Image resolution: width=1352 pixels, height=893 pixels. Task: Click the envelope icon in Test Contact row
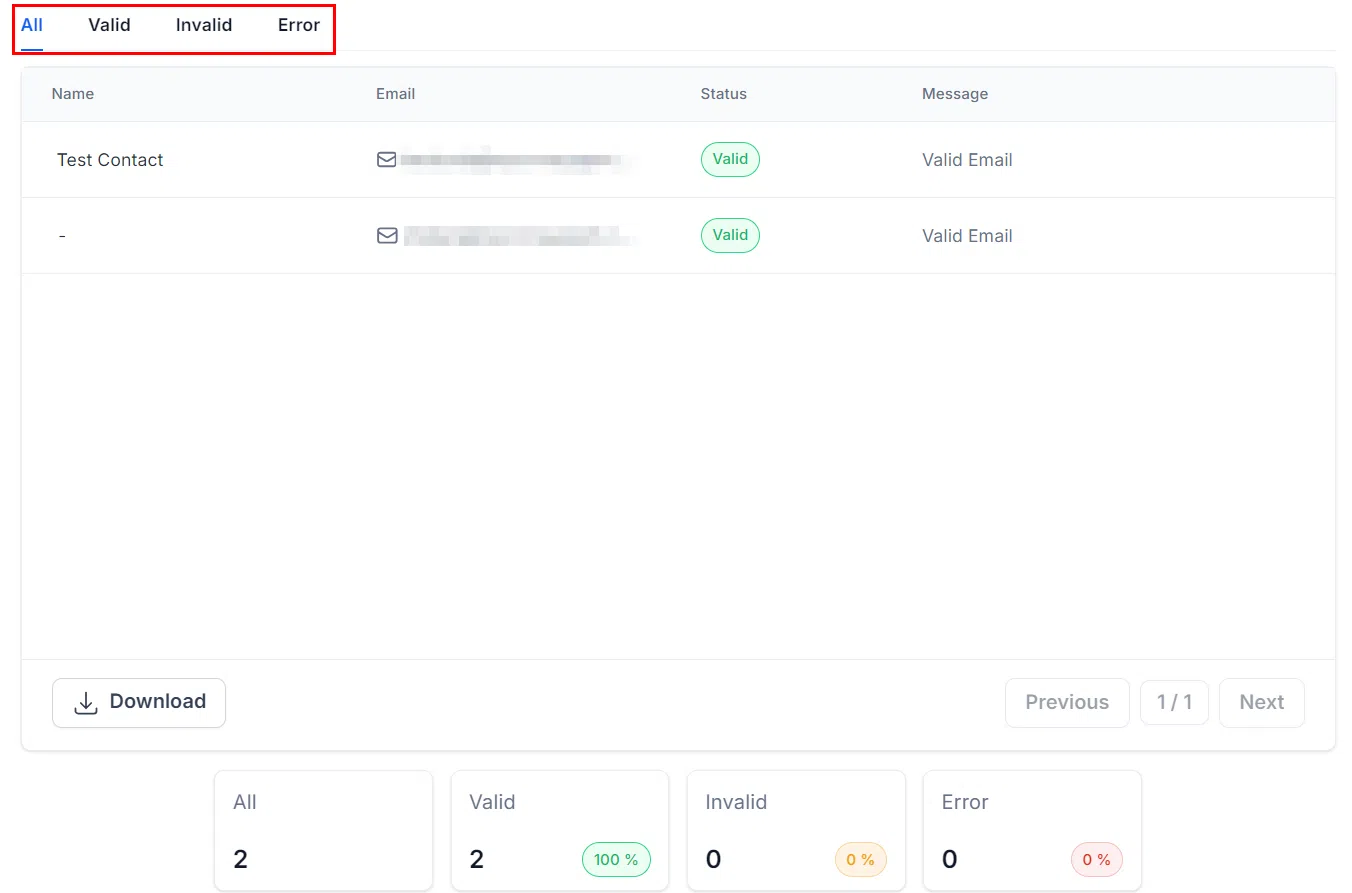click(387, 159)
